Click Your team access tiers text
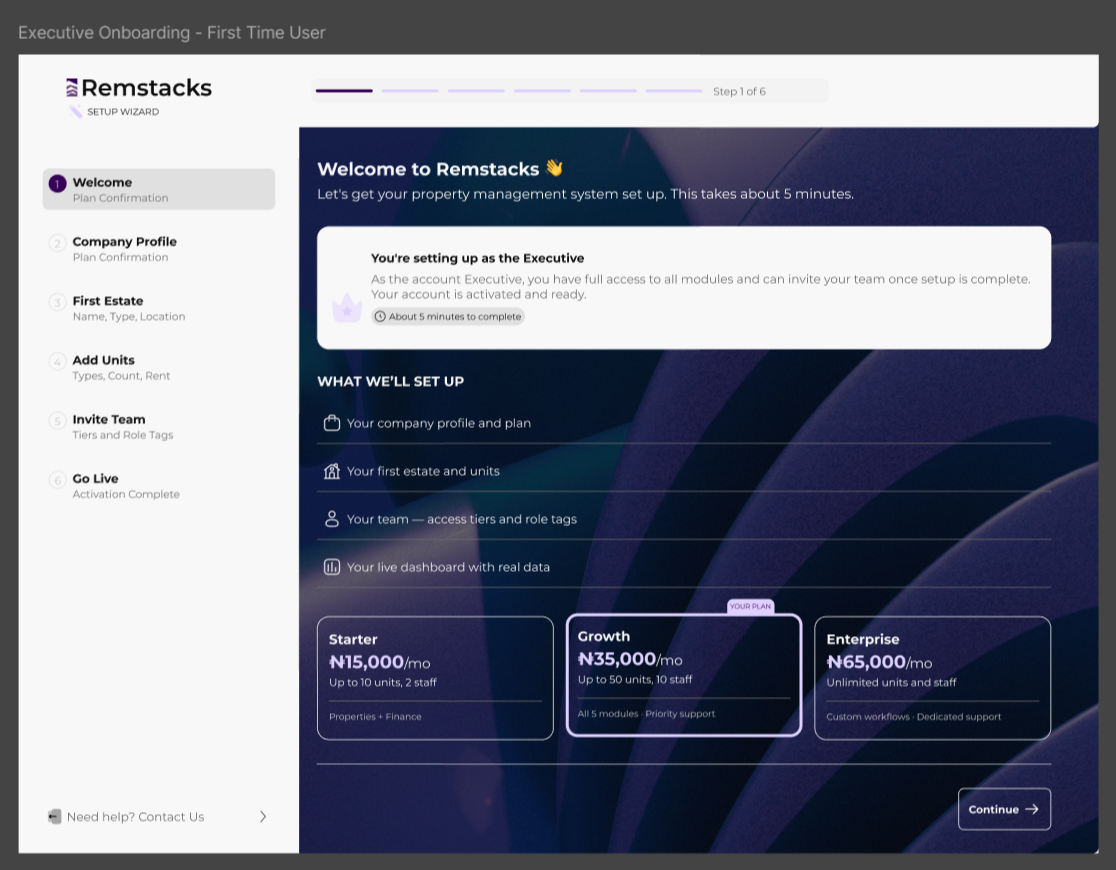 coord(462,519)
